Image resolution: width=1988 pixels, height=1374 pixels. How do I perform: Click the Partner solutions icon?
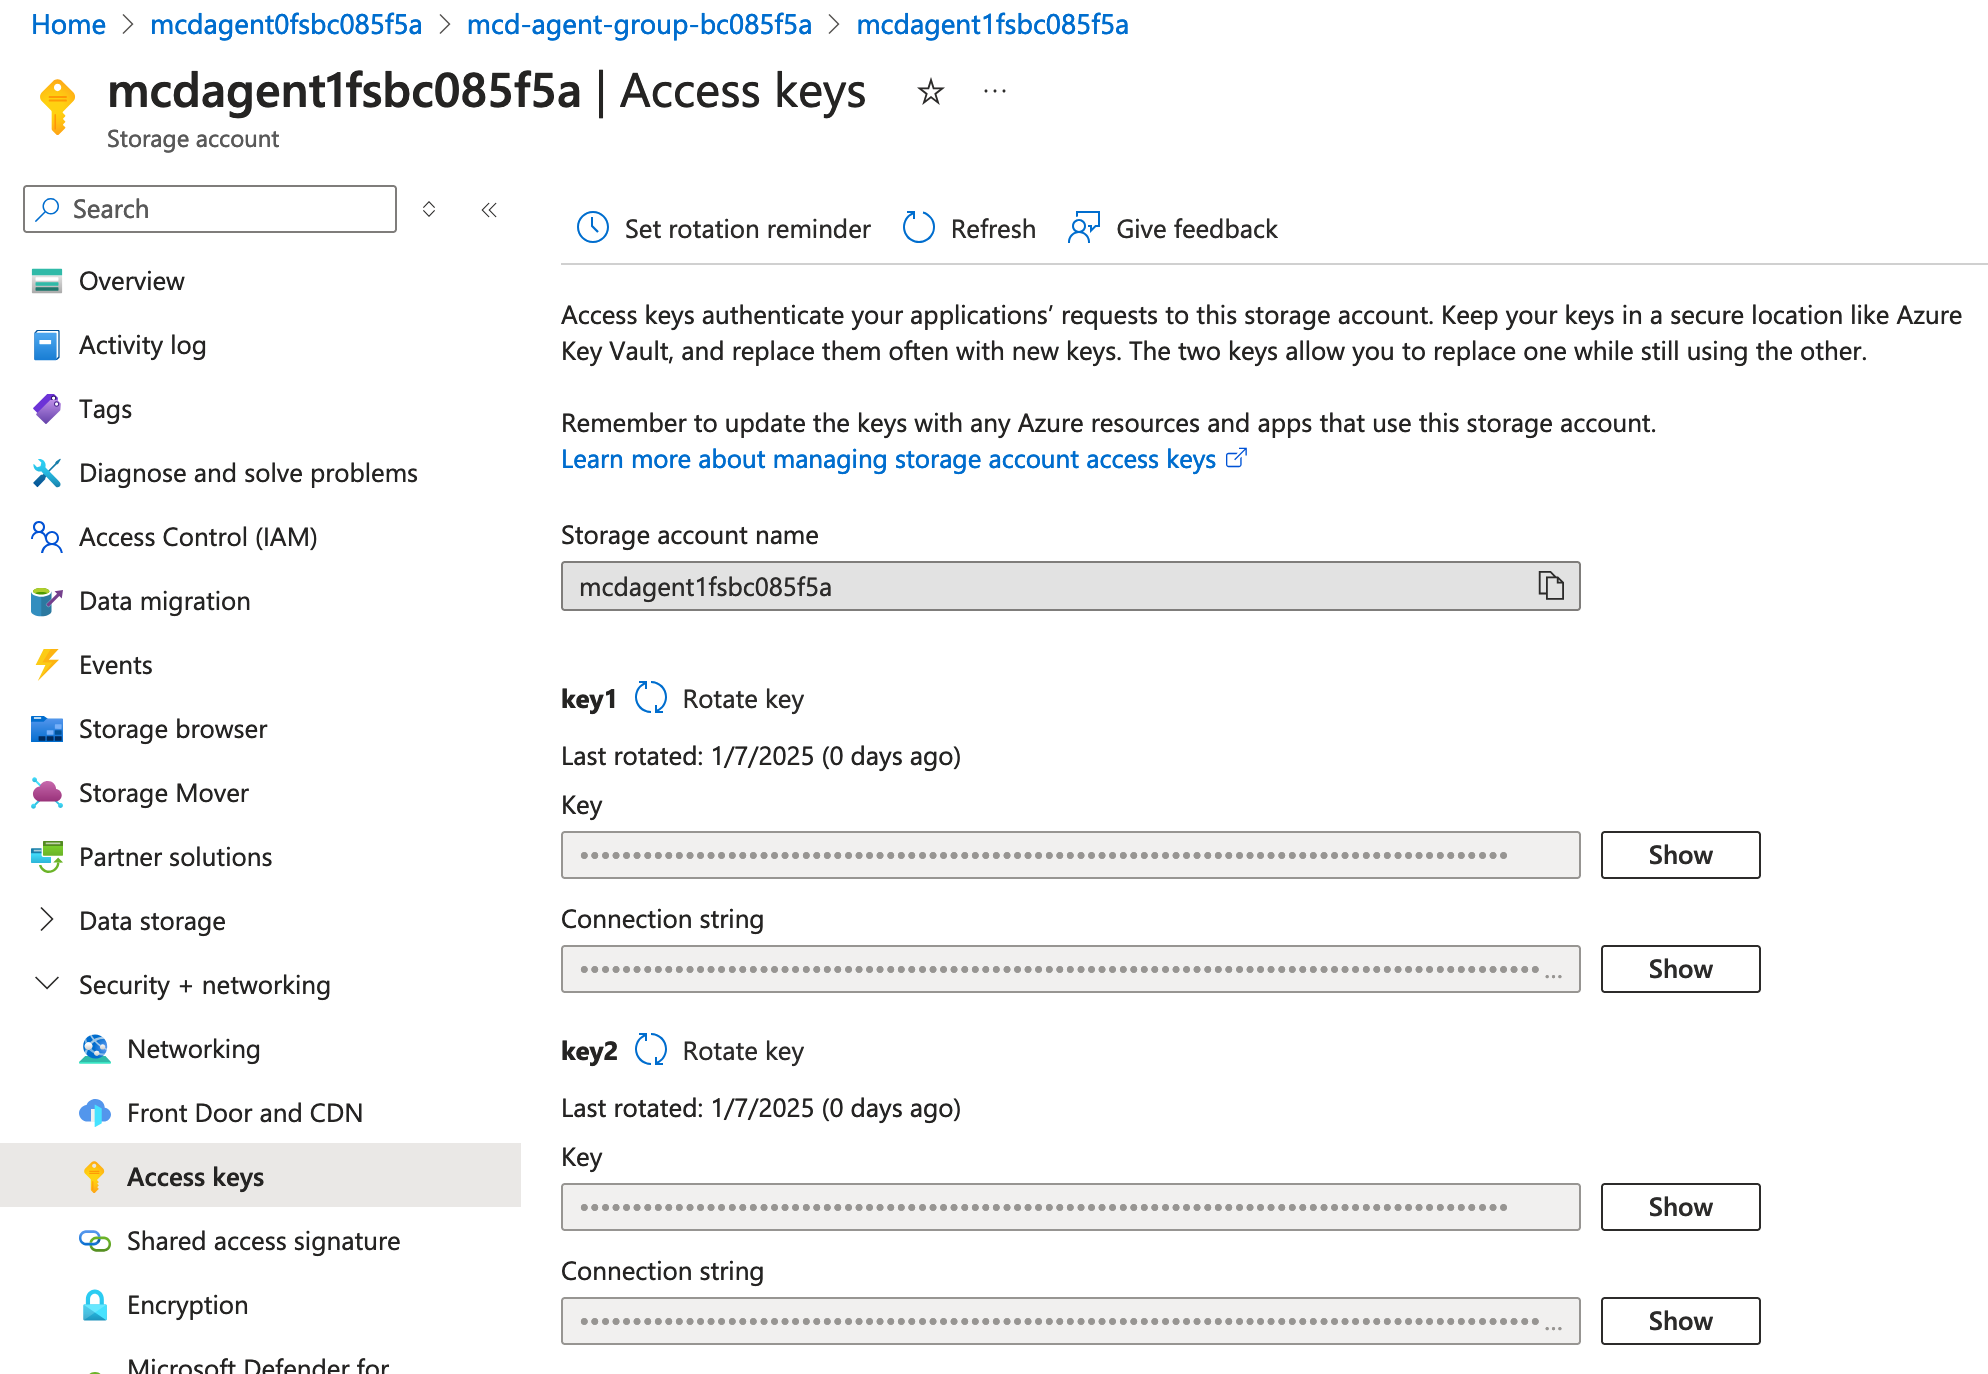pos(47,857)
